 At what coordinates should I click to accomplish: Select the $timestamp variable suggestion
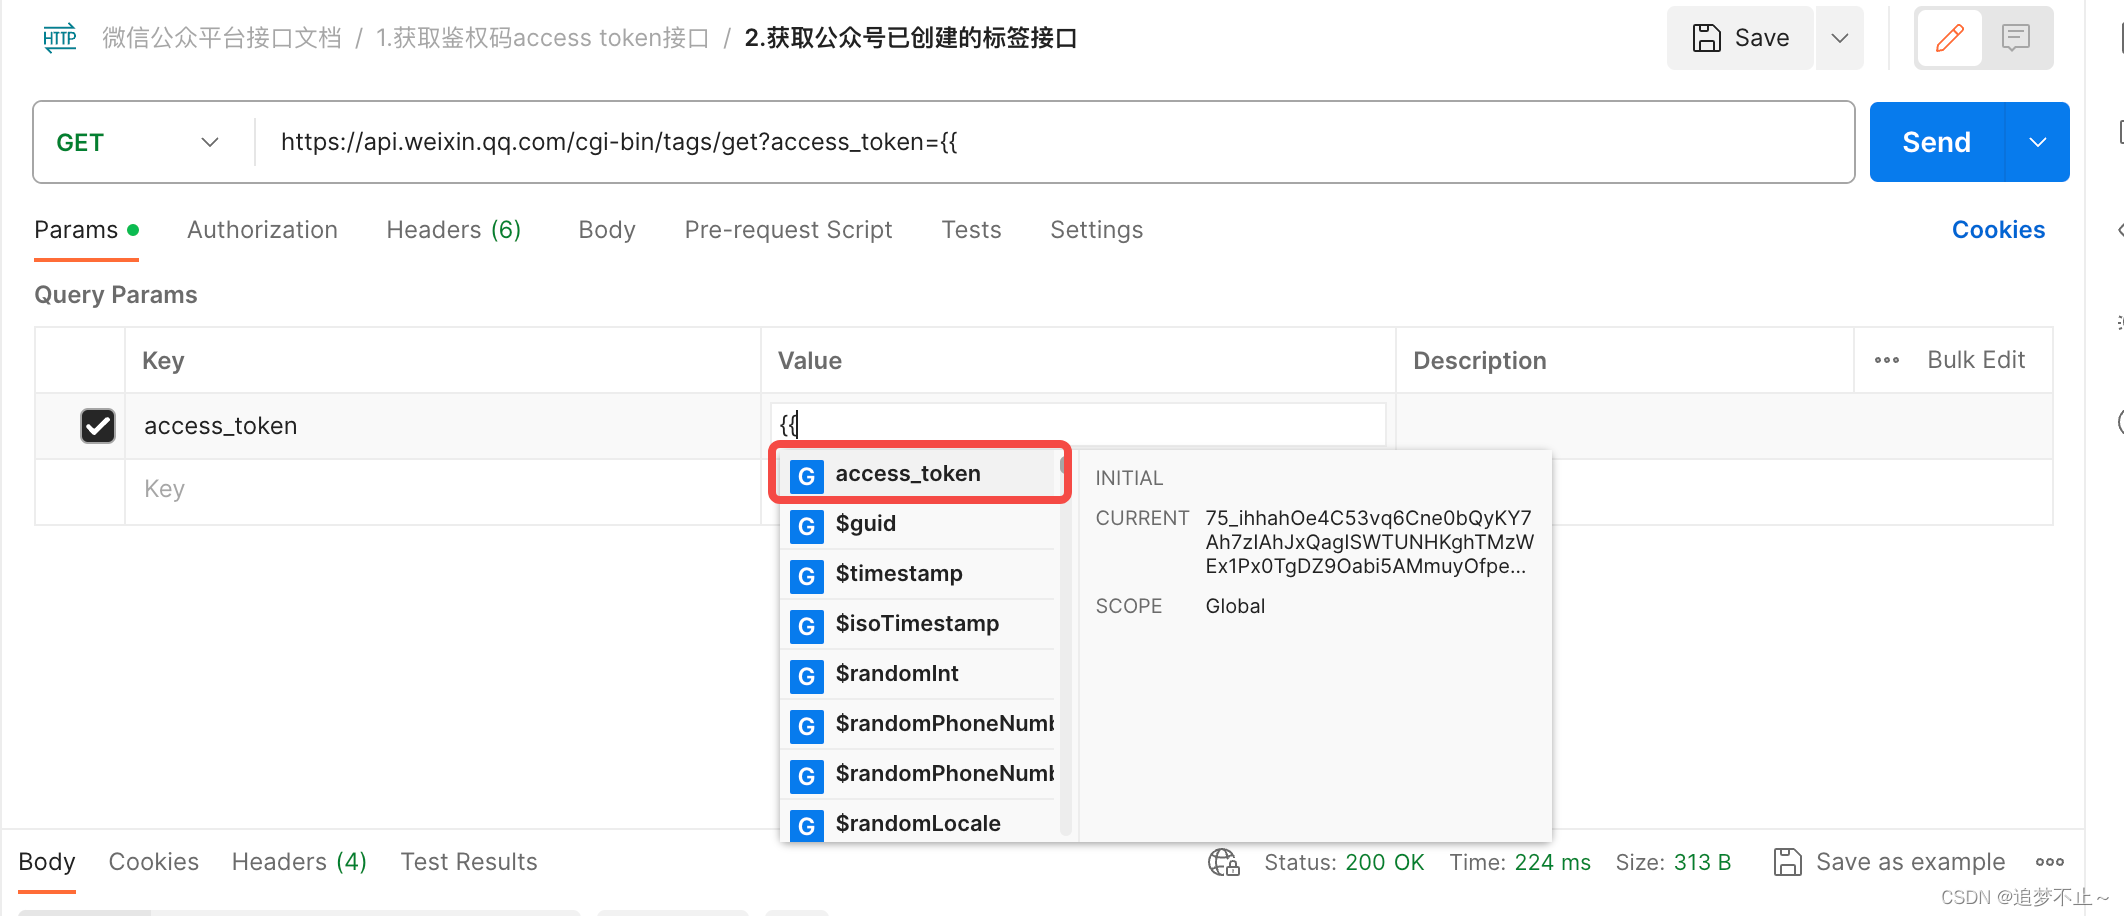(x=918, y=574)
